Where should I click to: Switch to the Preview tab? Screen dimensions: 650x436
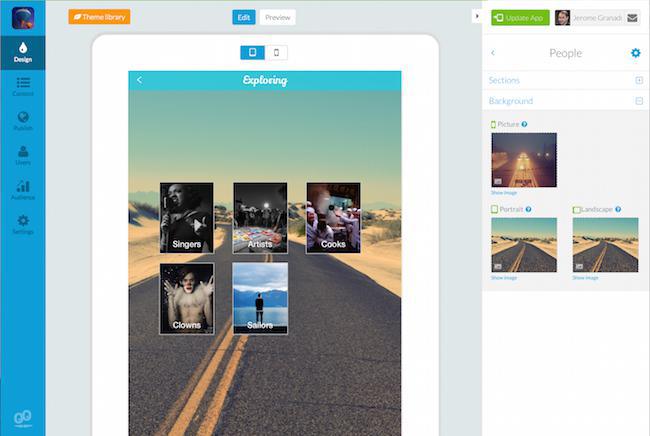pyautogui.click(x=278, y=17)
